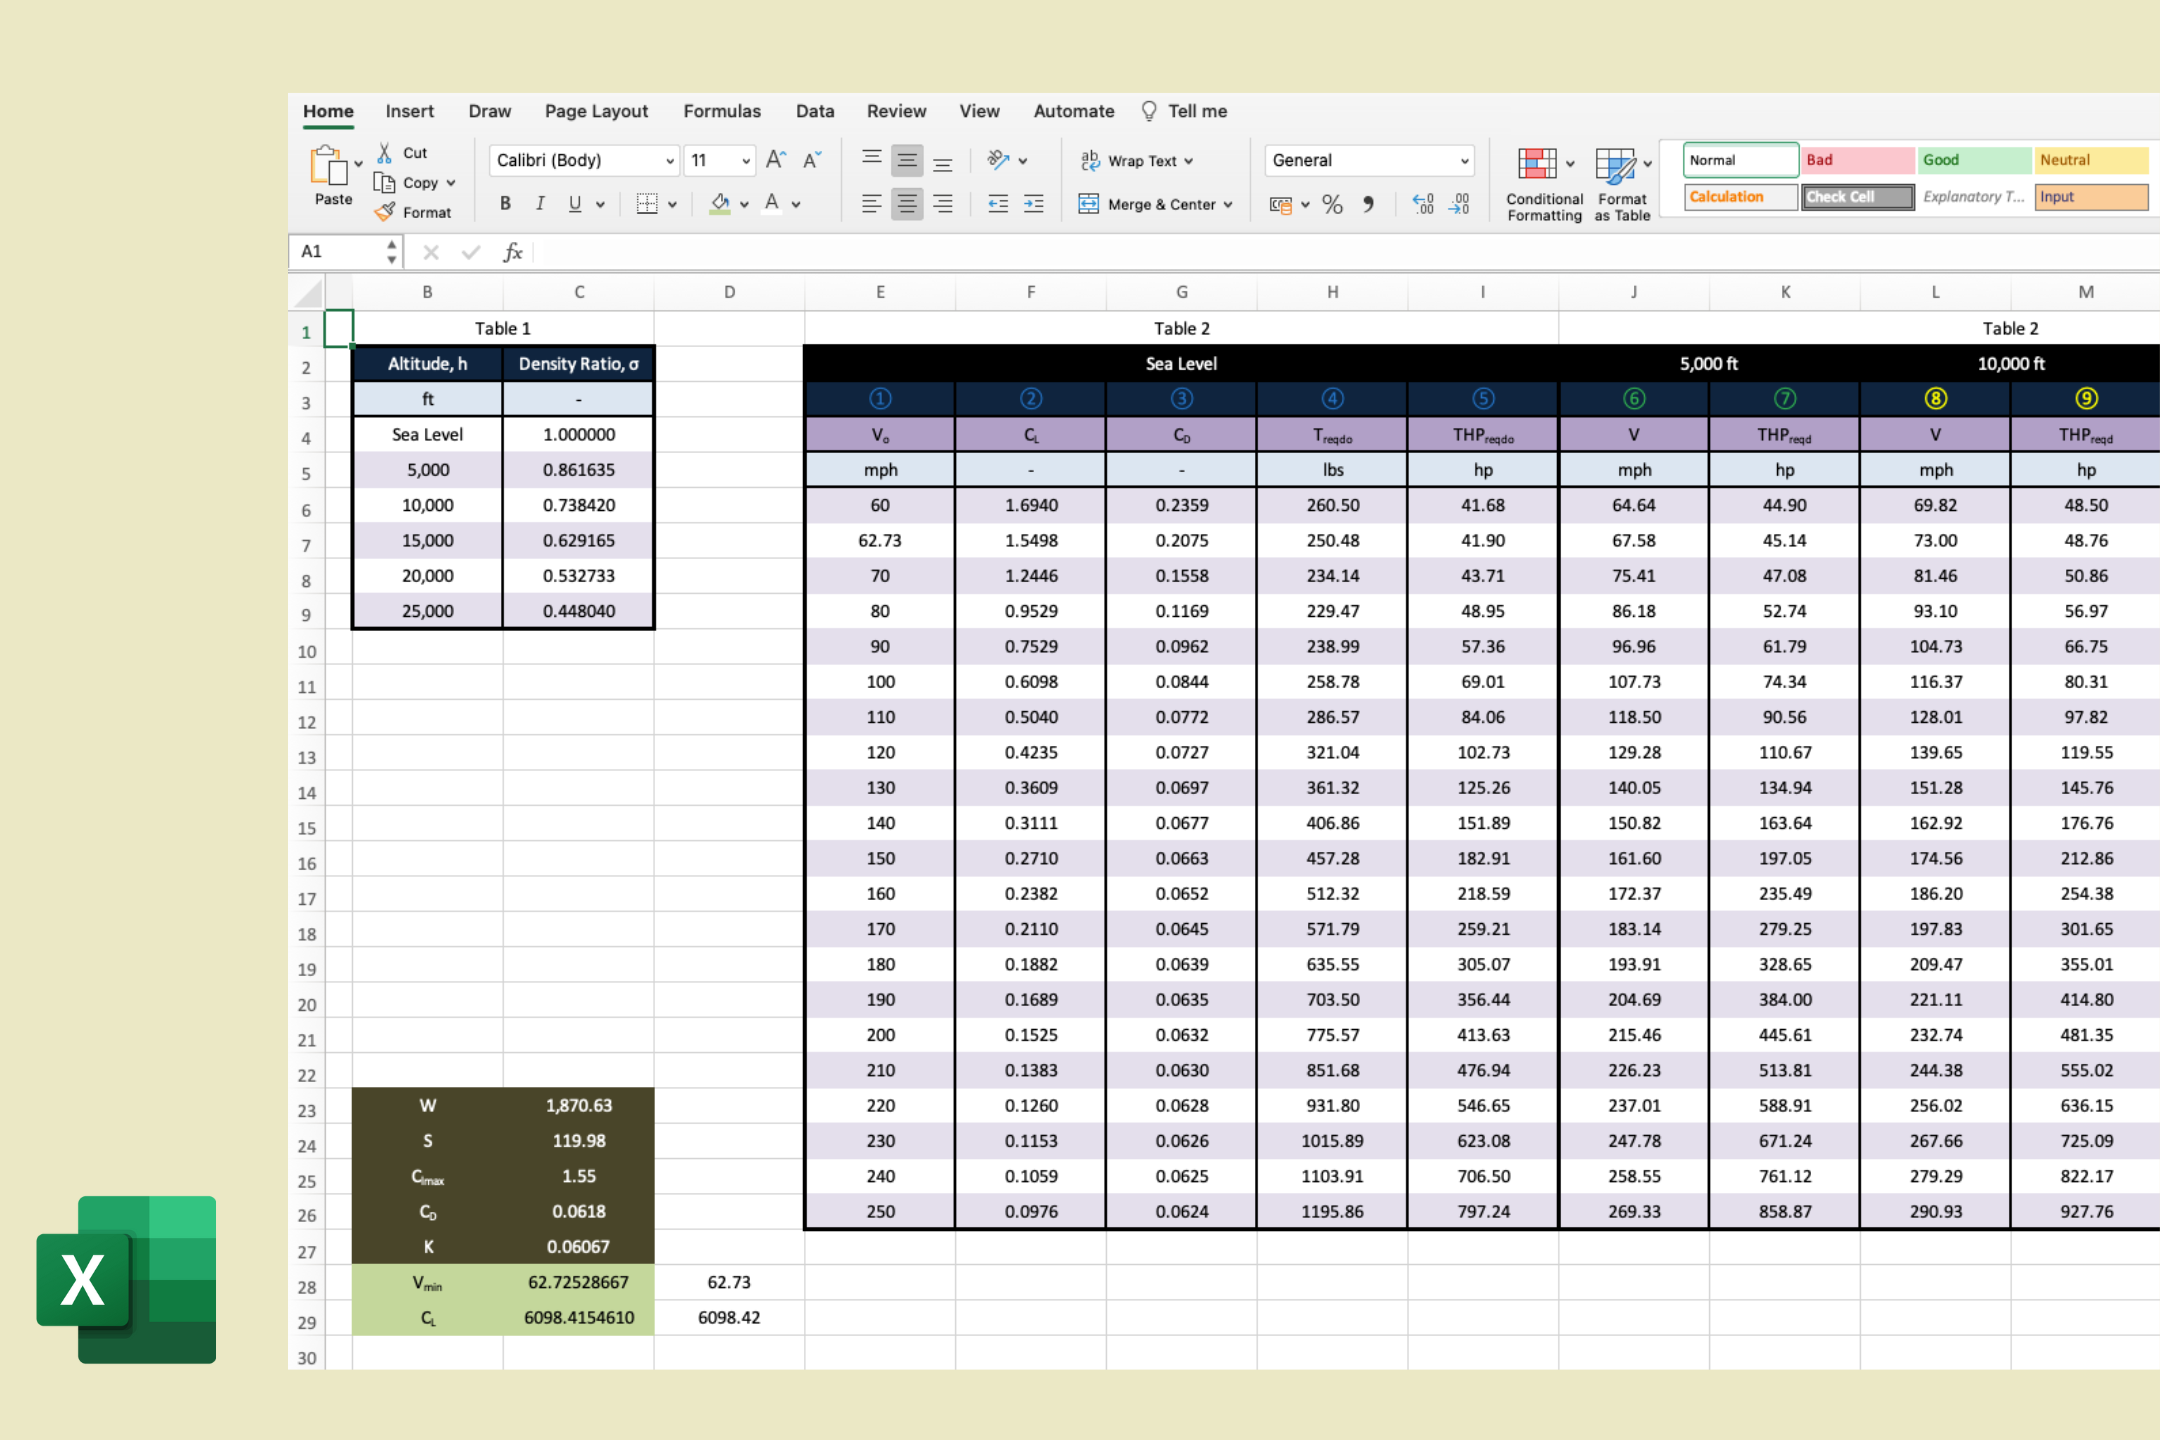This screenshot has width=2160, height=1440.
Task: Expand the Merge & Center dropdown arrow
Action: 1228,205
